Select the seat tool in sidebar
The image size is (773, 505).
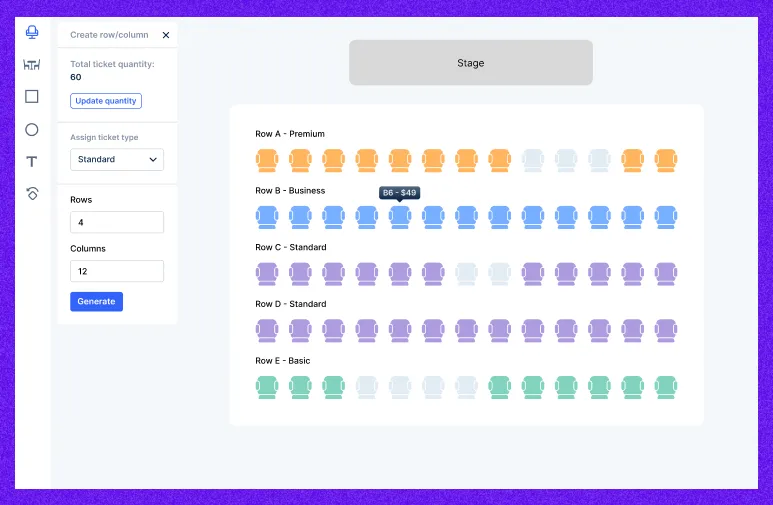coord(32,33)
